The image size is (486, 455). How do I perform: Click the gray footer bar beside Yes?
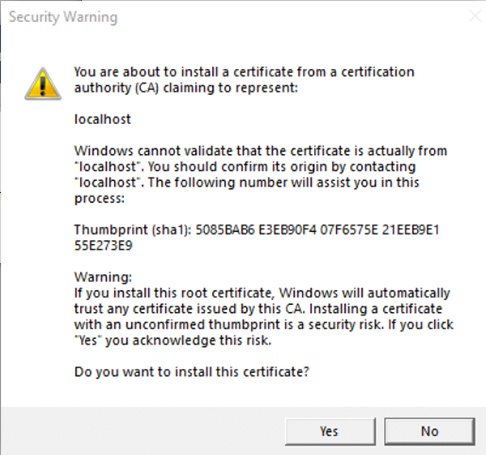click(x=143, y=431)
